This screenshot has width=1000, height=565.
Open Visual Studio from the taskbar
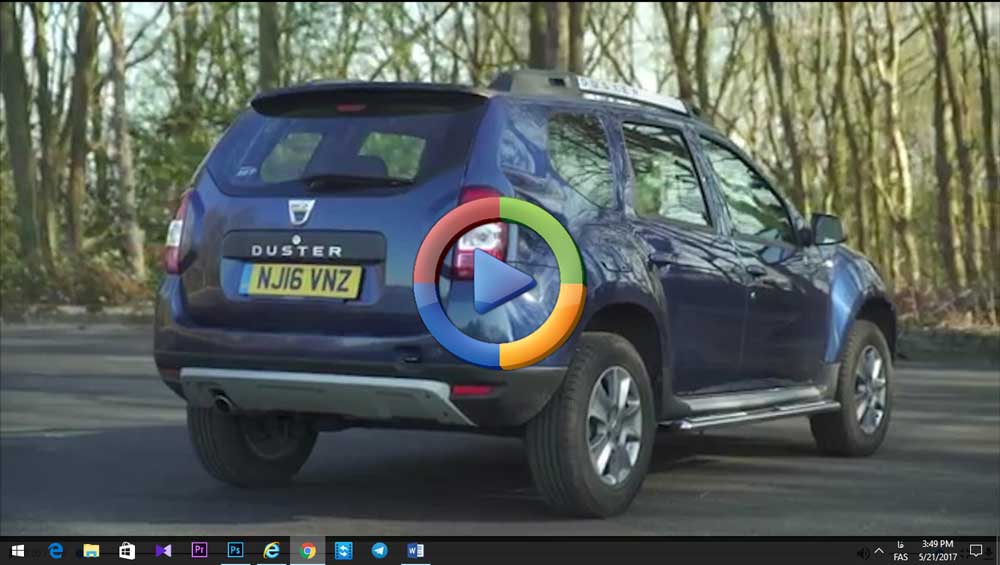click(163, 550)
